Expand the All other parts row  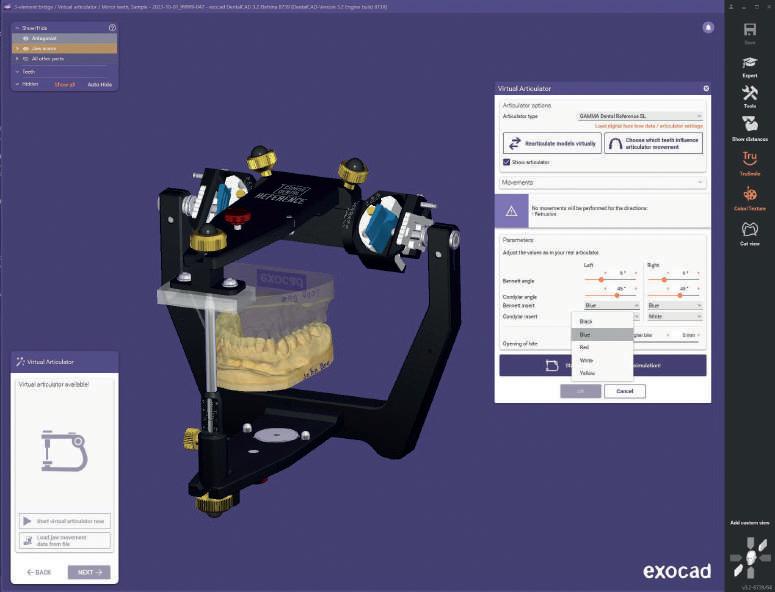pos(18,59)
